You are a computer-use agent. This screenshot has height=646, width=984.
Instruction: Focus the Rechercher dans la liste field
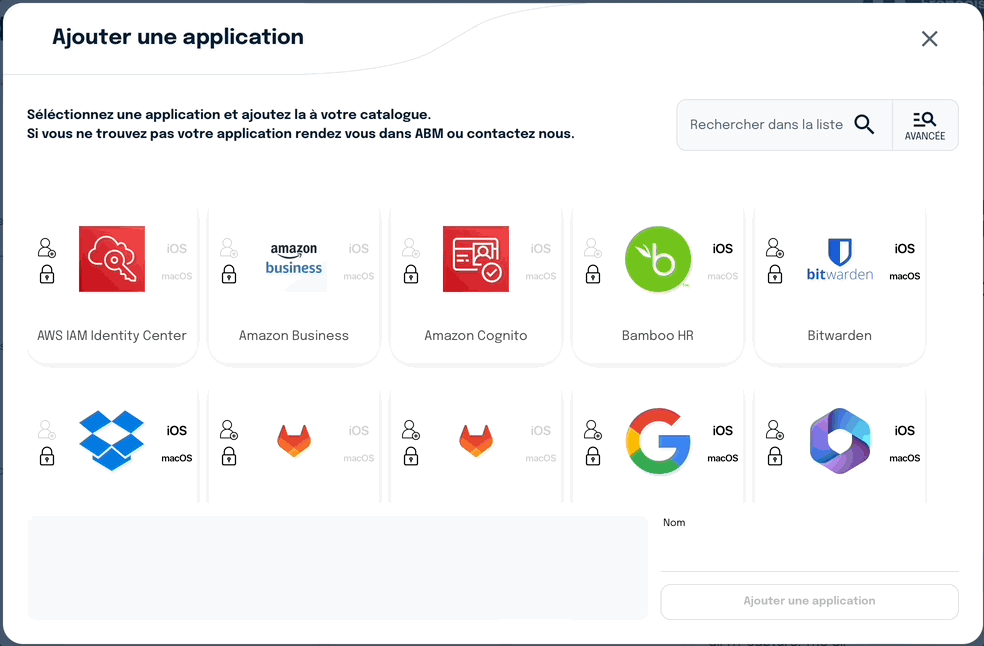pyautogui.click(x=766, y=125)
